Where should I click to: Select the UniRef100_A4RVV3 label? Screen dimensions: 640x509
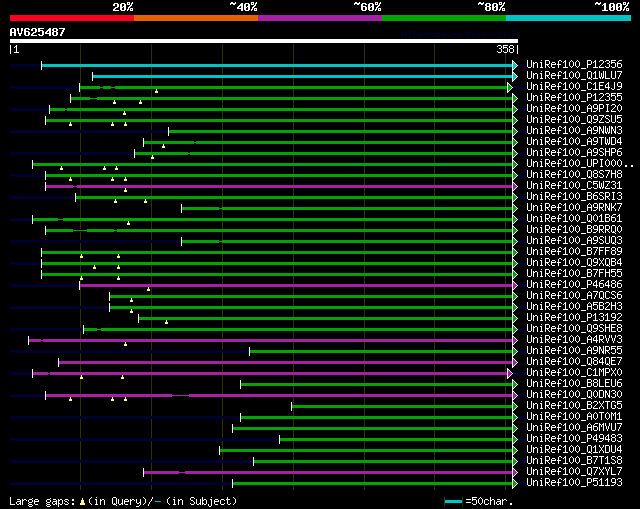click(574, 340)
